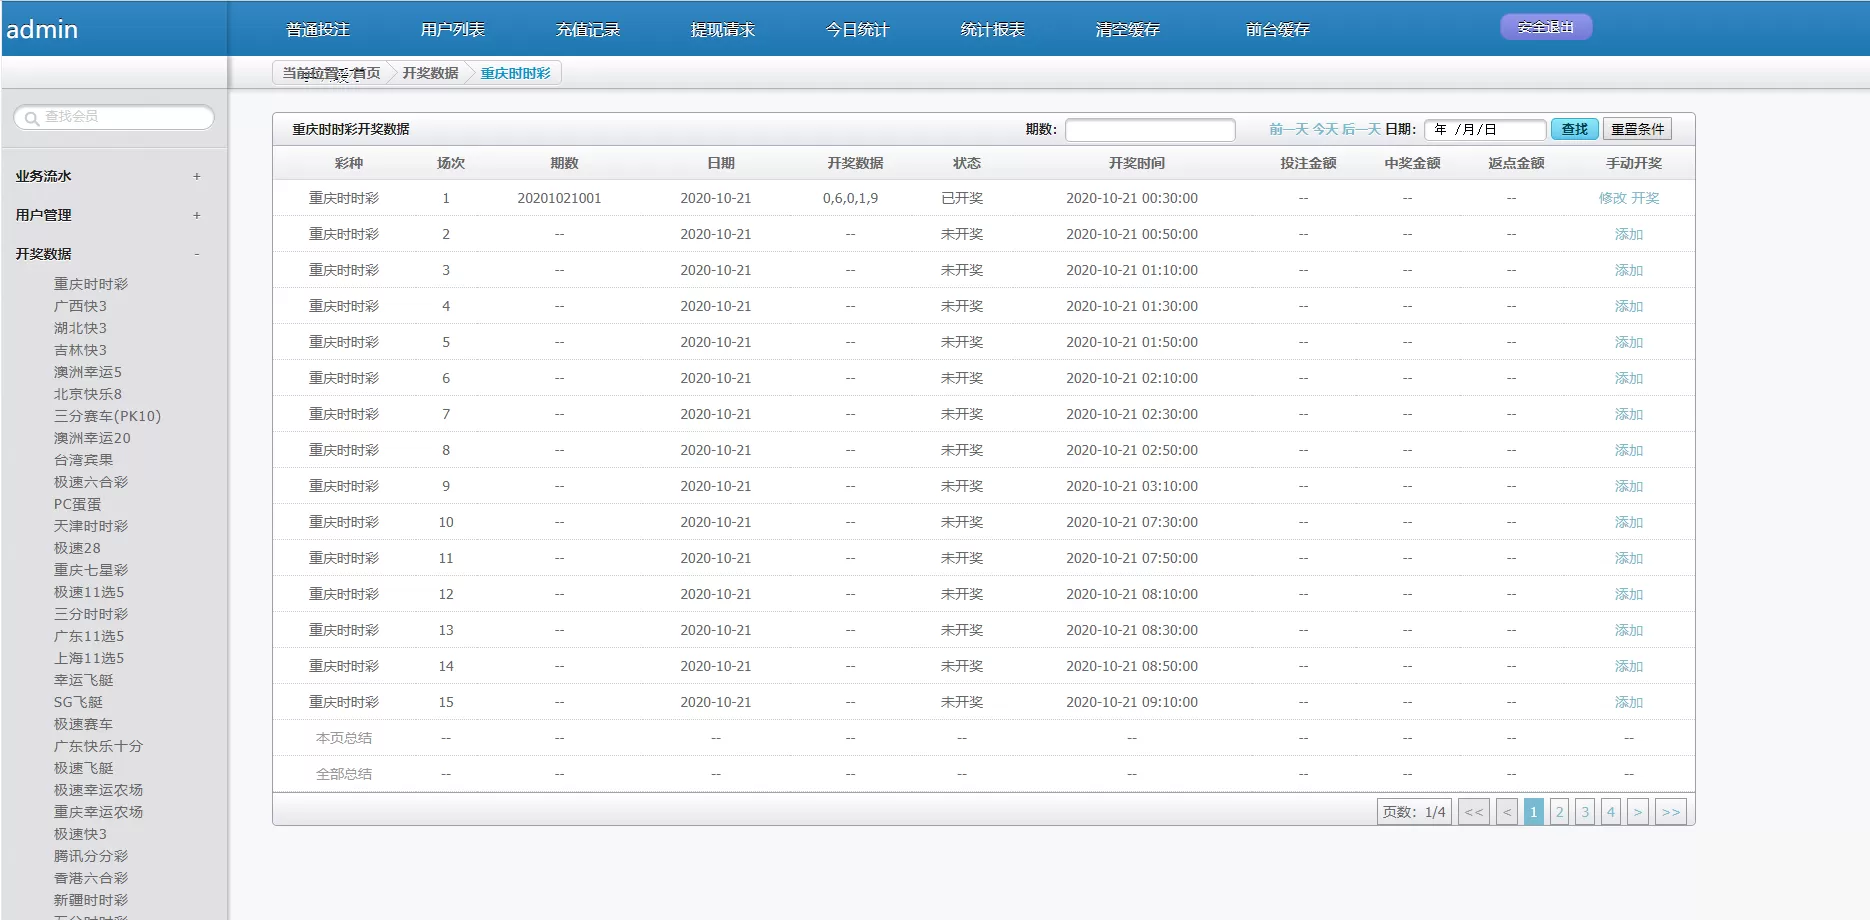Screen dimensions: 1870x920
Task: Jump to first page with << icon
Action: [x=1473, y=811]
